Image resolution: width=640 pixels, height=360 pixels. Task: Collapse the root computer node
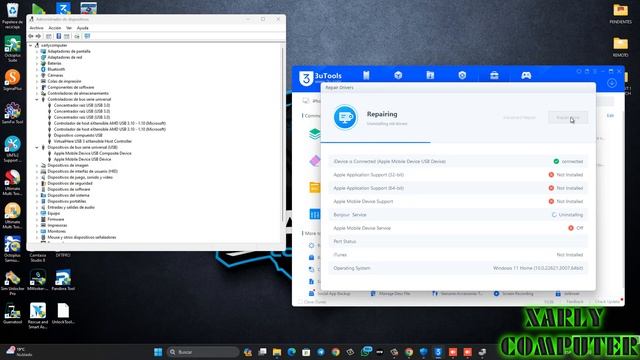(x=31, y=45)
